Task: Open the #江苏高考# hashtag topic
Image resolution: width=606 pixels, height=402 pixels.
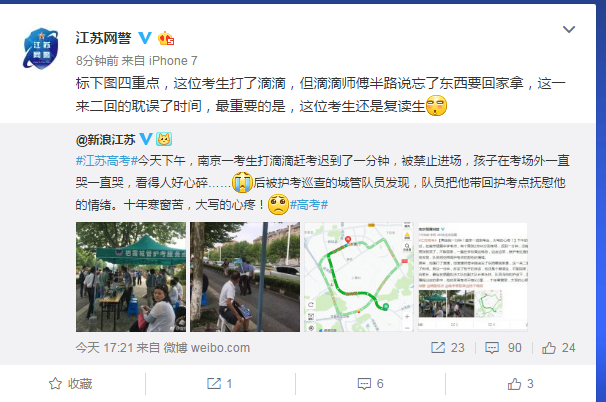Action: coord(107,160)
